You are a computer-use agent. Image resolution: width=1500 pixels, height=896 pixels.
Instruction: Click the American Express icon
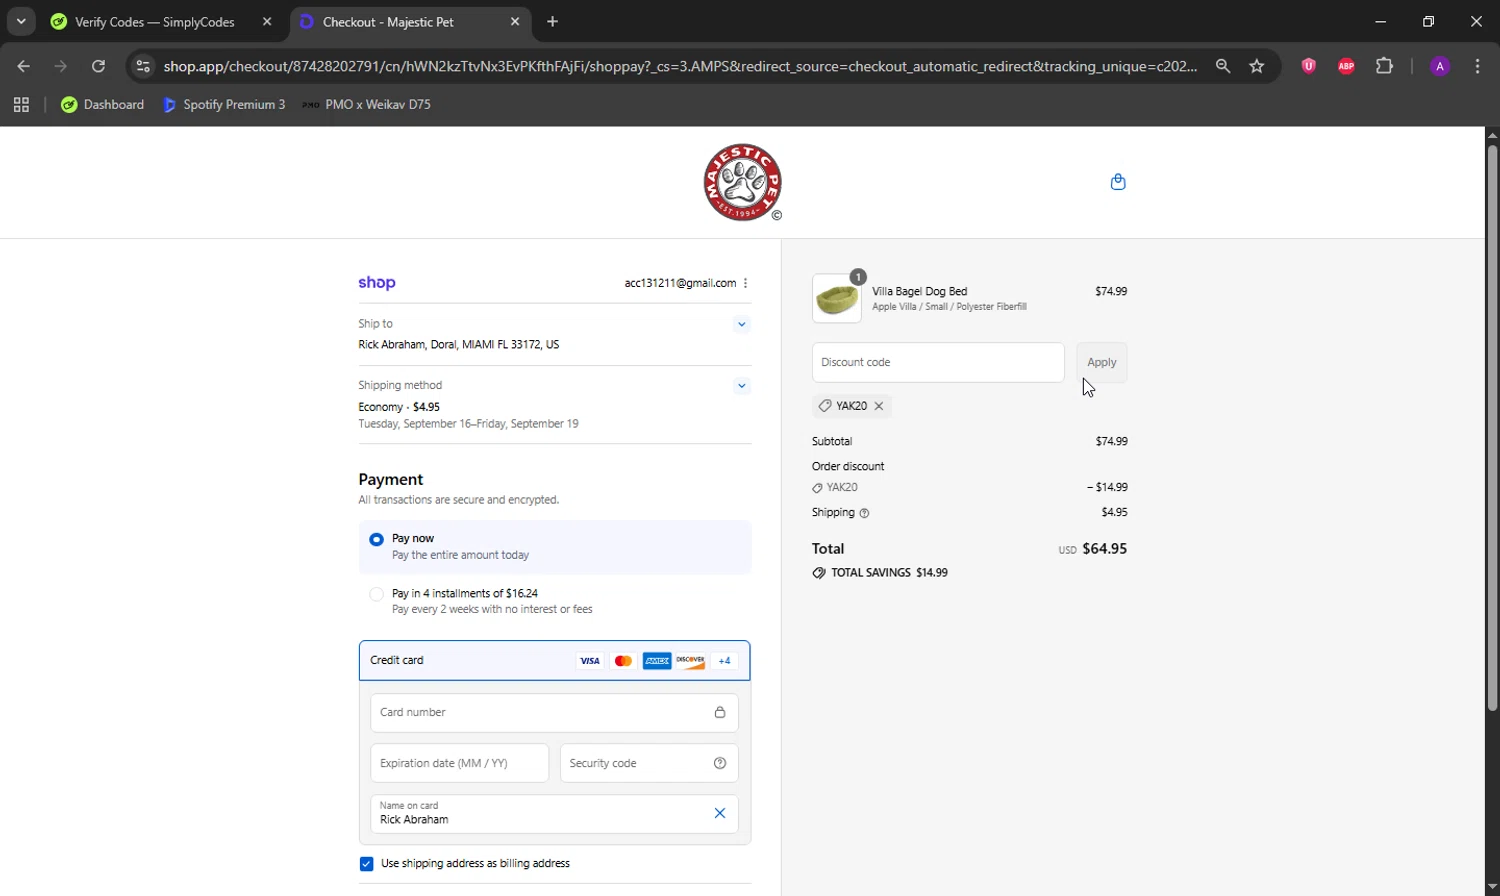(x=657, y=661)
